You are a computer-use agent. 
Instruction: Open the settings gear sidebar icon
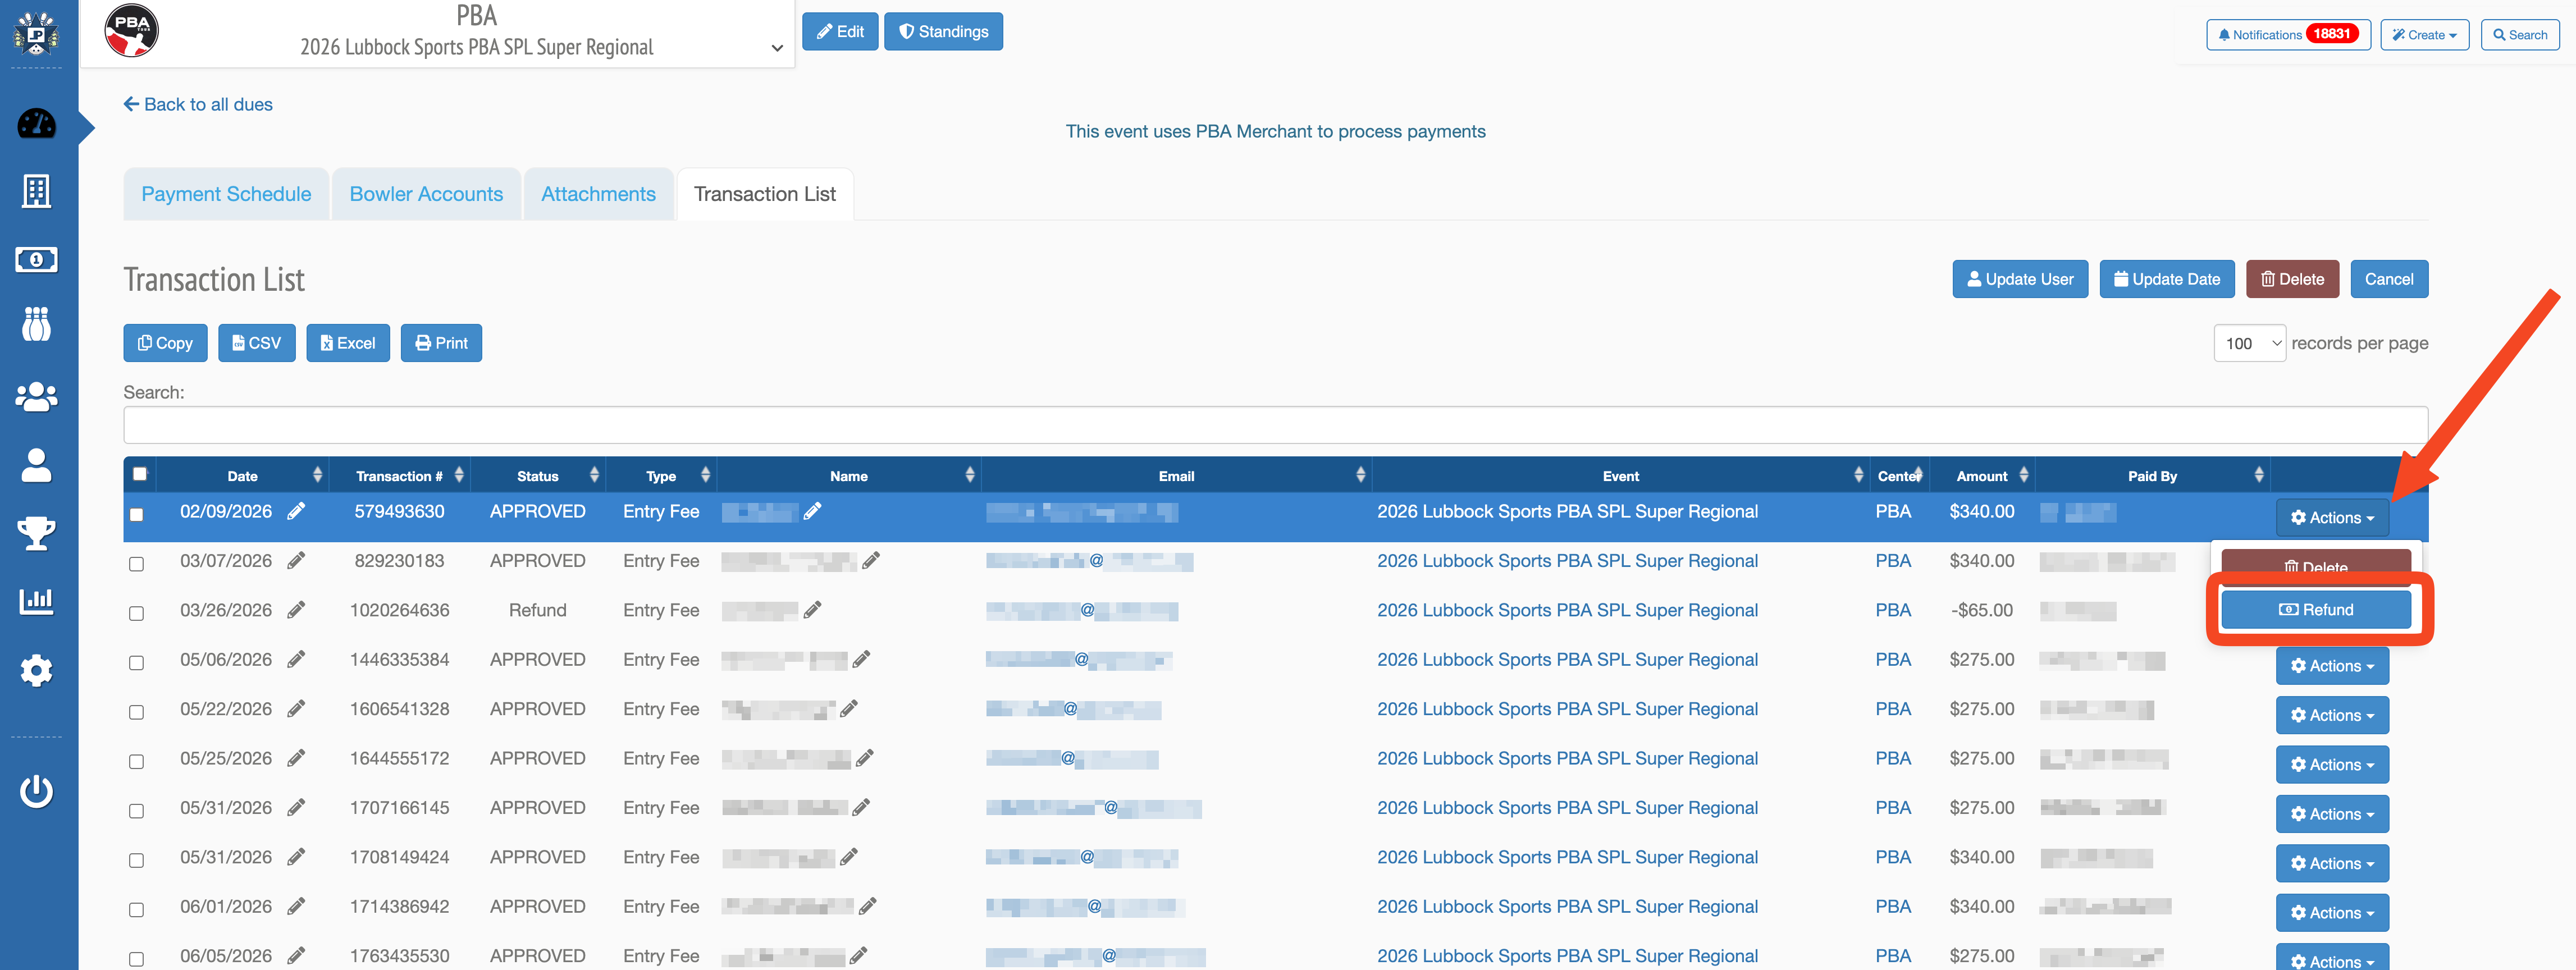pos(37,670)
